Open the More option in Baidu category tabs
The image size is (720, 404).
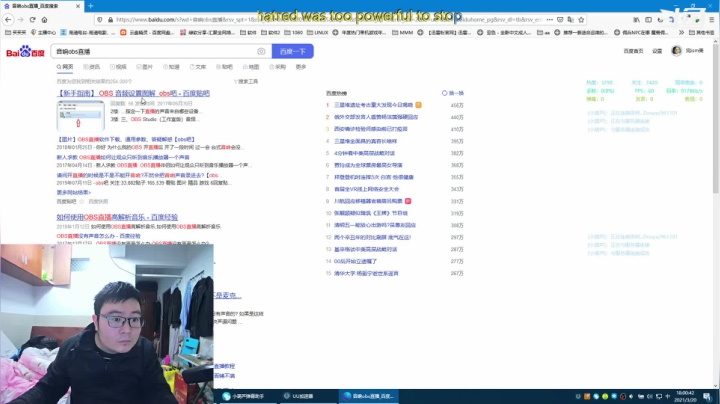(x=301, y=67)
